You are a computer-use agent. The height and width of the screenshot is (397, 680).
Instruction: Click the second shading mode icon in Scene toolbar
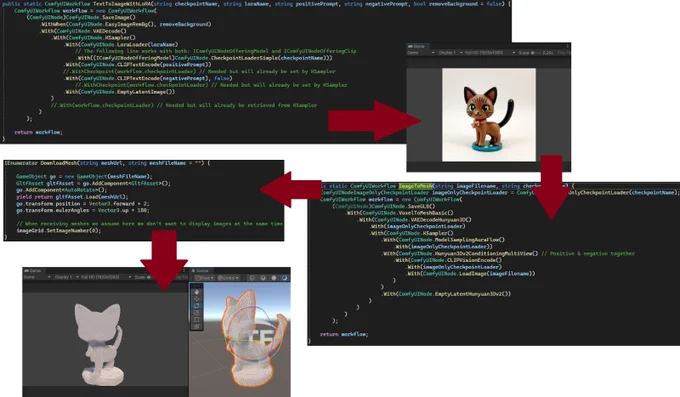pos(263,278)
